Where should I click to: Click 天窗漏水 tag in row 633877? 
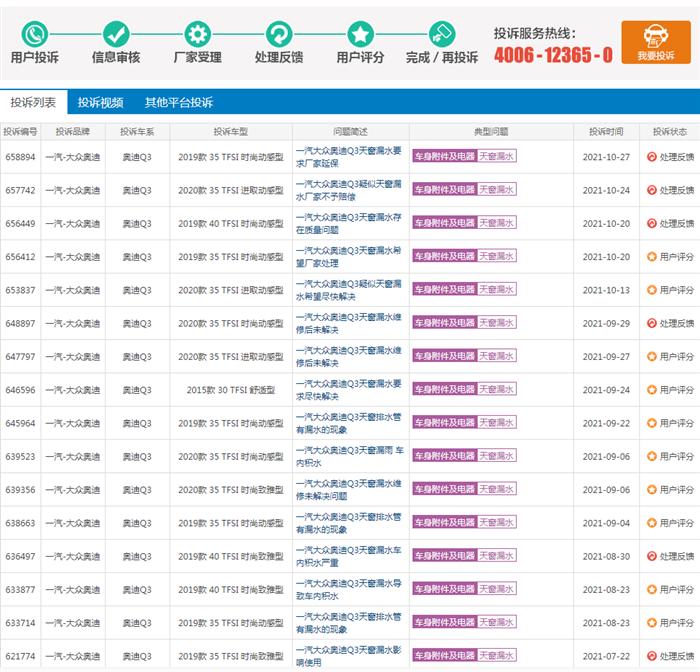[x=497, y=589]
